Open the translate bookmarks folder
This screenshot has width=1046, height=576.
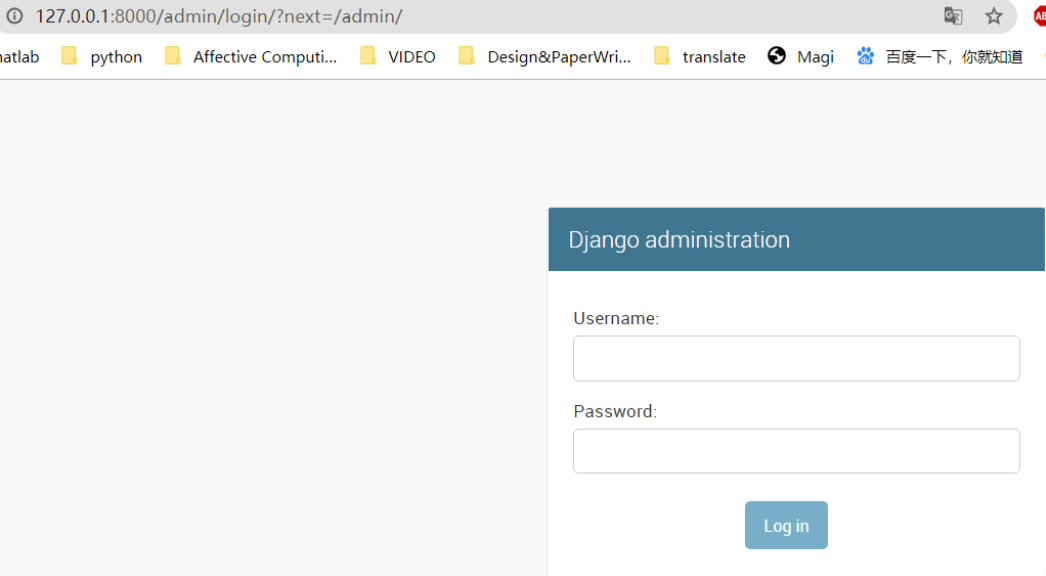[700, 56]
